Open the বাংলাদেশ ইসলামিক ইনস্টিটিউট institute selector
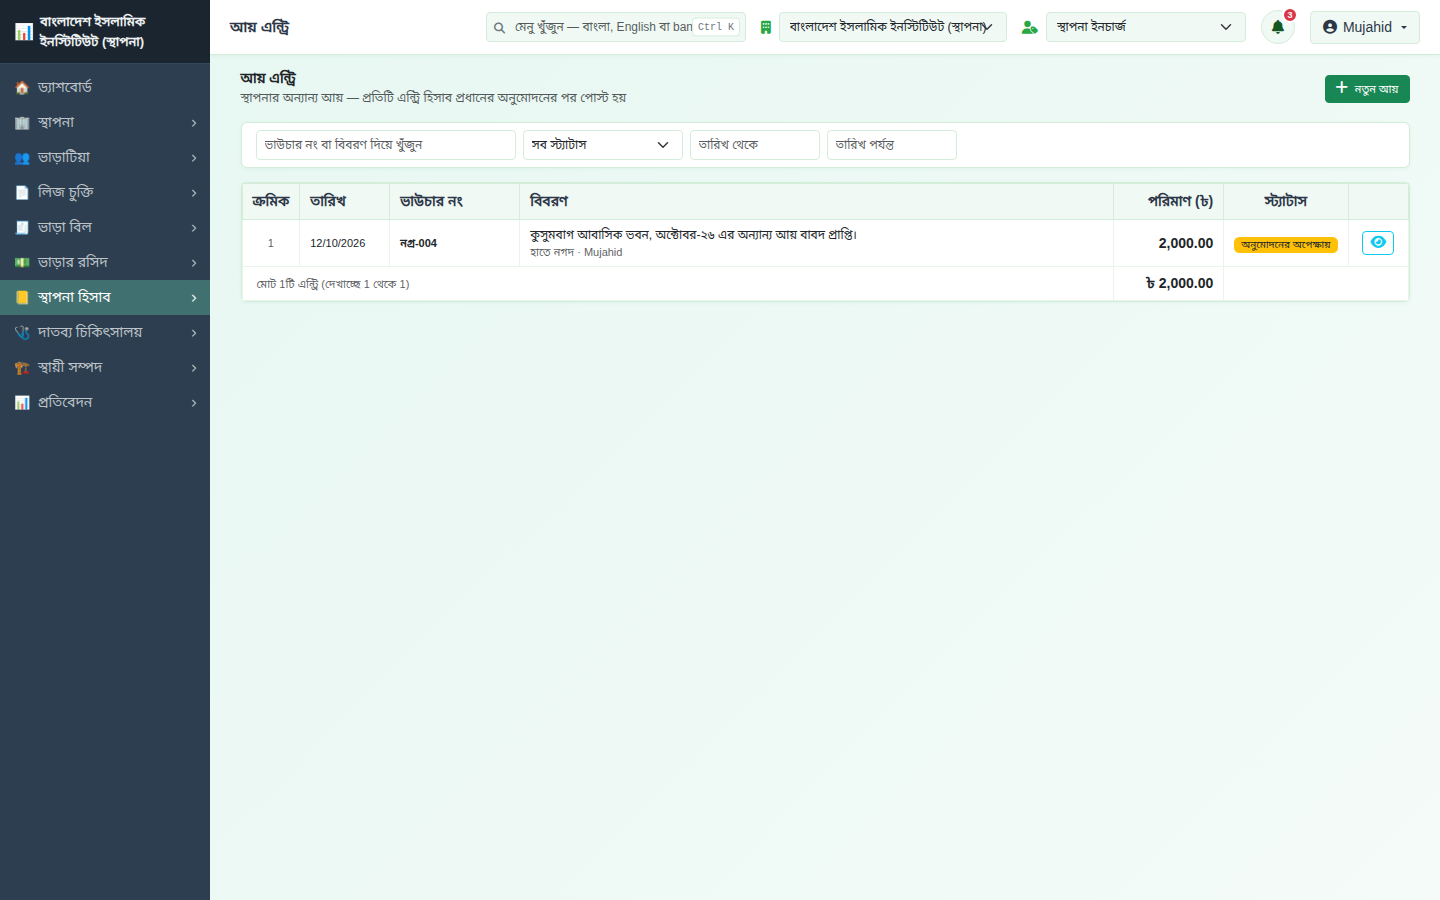This screenshot has width=1440, height=900. (892, 27)
